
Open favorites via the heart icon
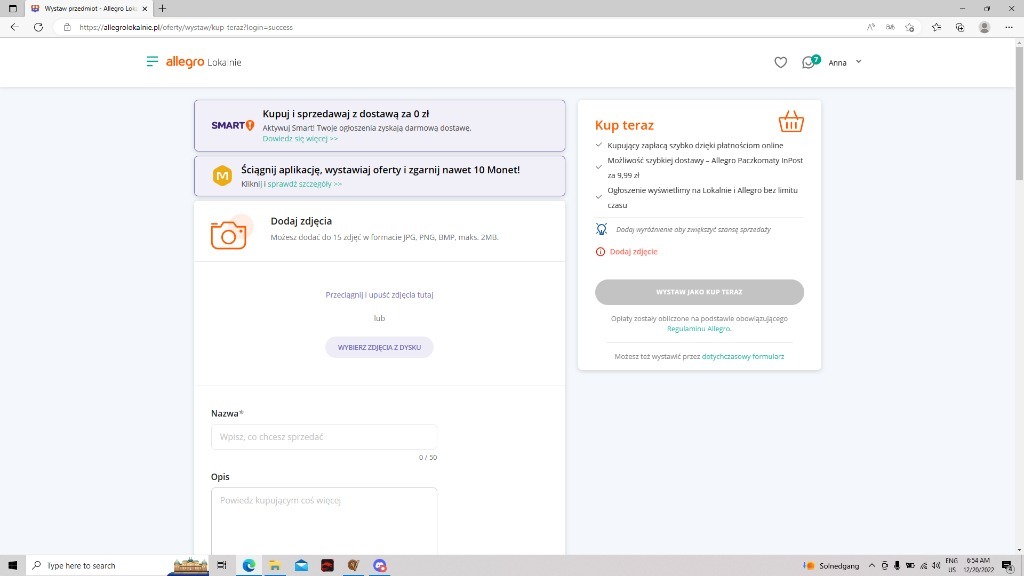[780, 62]
